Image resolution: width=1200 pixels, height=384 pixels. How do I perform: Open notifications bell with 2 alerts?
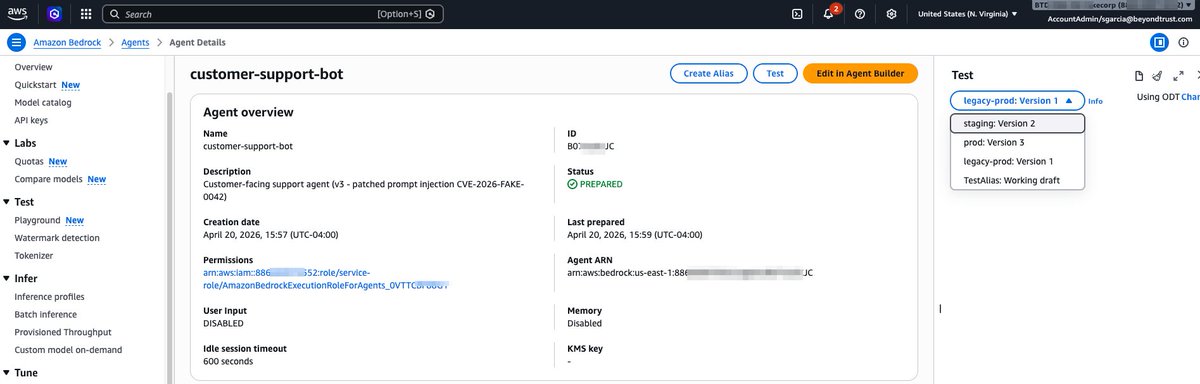[x=830, y=14]
